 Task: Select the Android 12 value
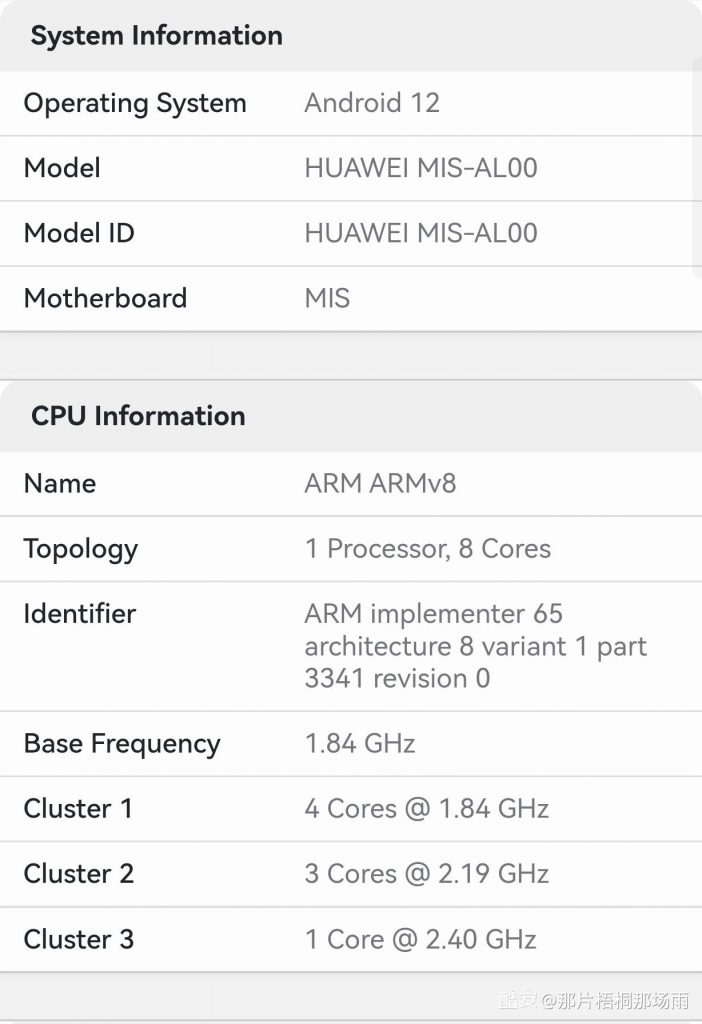[372, 103]
